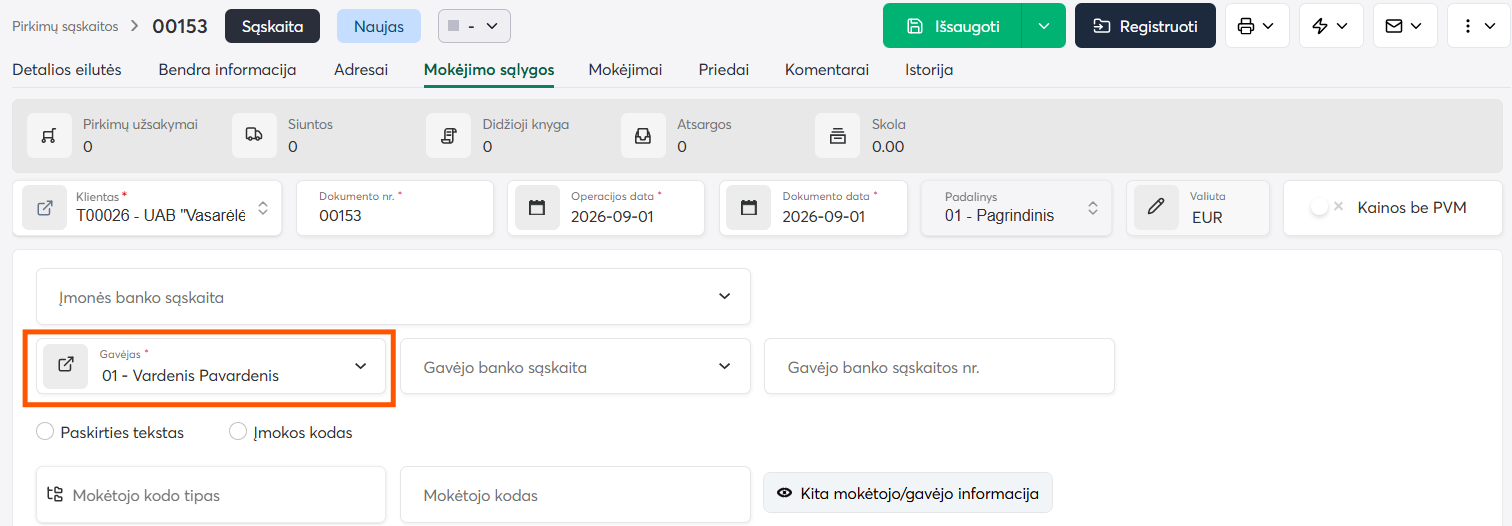Viewport: 1512px width, 526px height.
Task: Go to the Priedai tab
Action: 724,70
